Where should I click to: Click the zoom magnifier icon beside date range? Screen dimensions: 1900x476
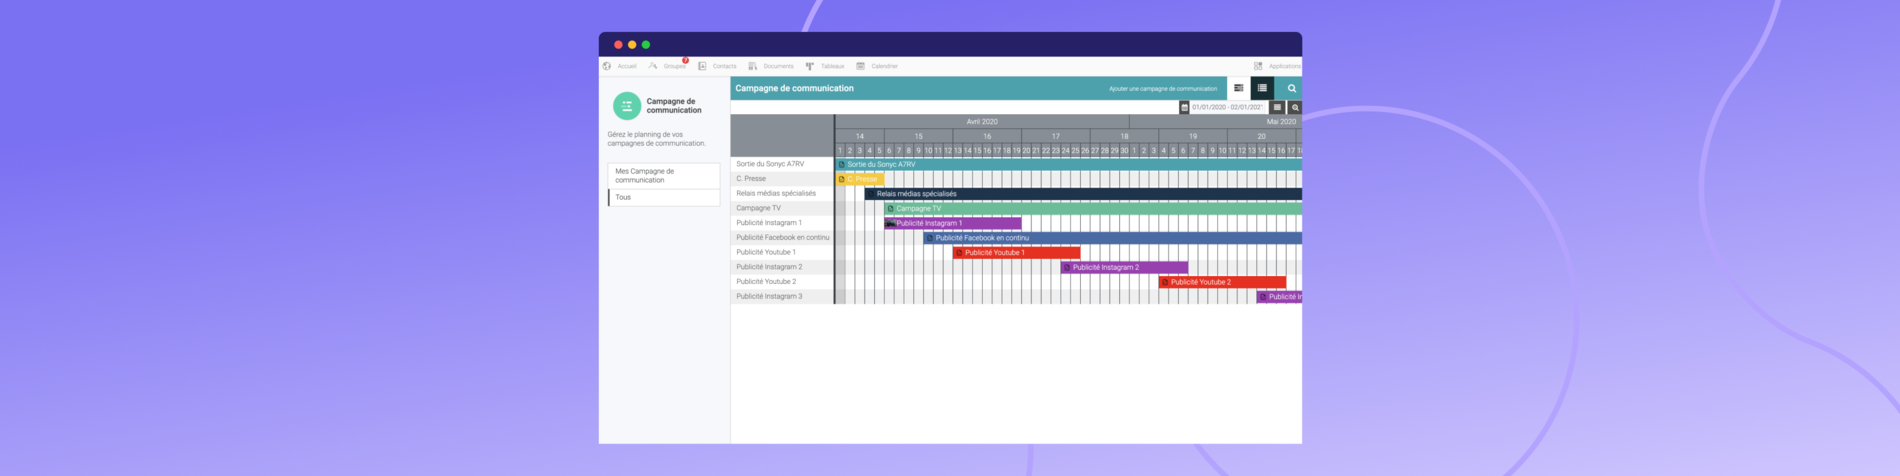coord(1295,107)
